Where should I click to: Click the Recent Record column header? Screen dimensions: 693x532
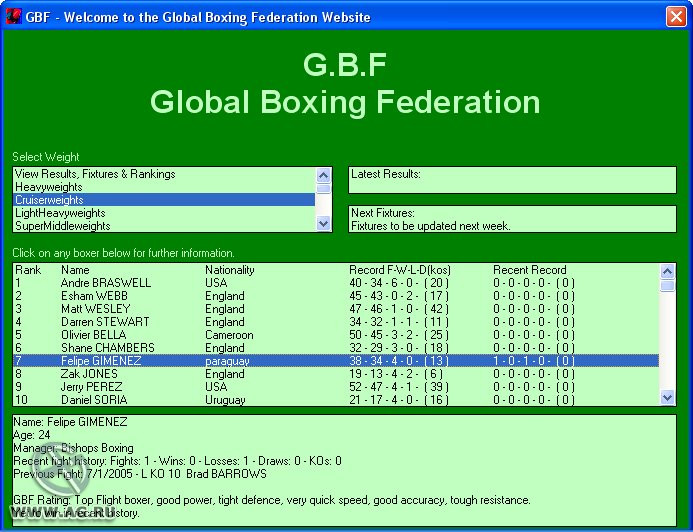(529, 270)
